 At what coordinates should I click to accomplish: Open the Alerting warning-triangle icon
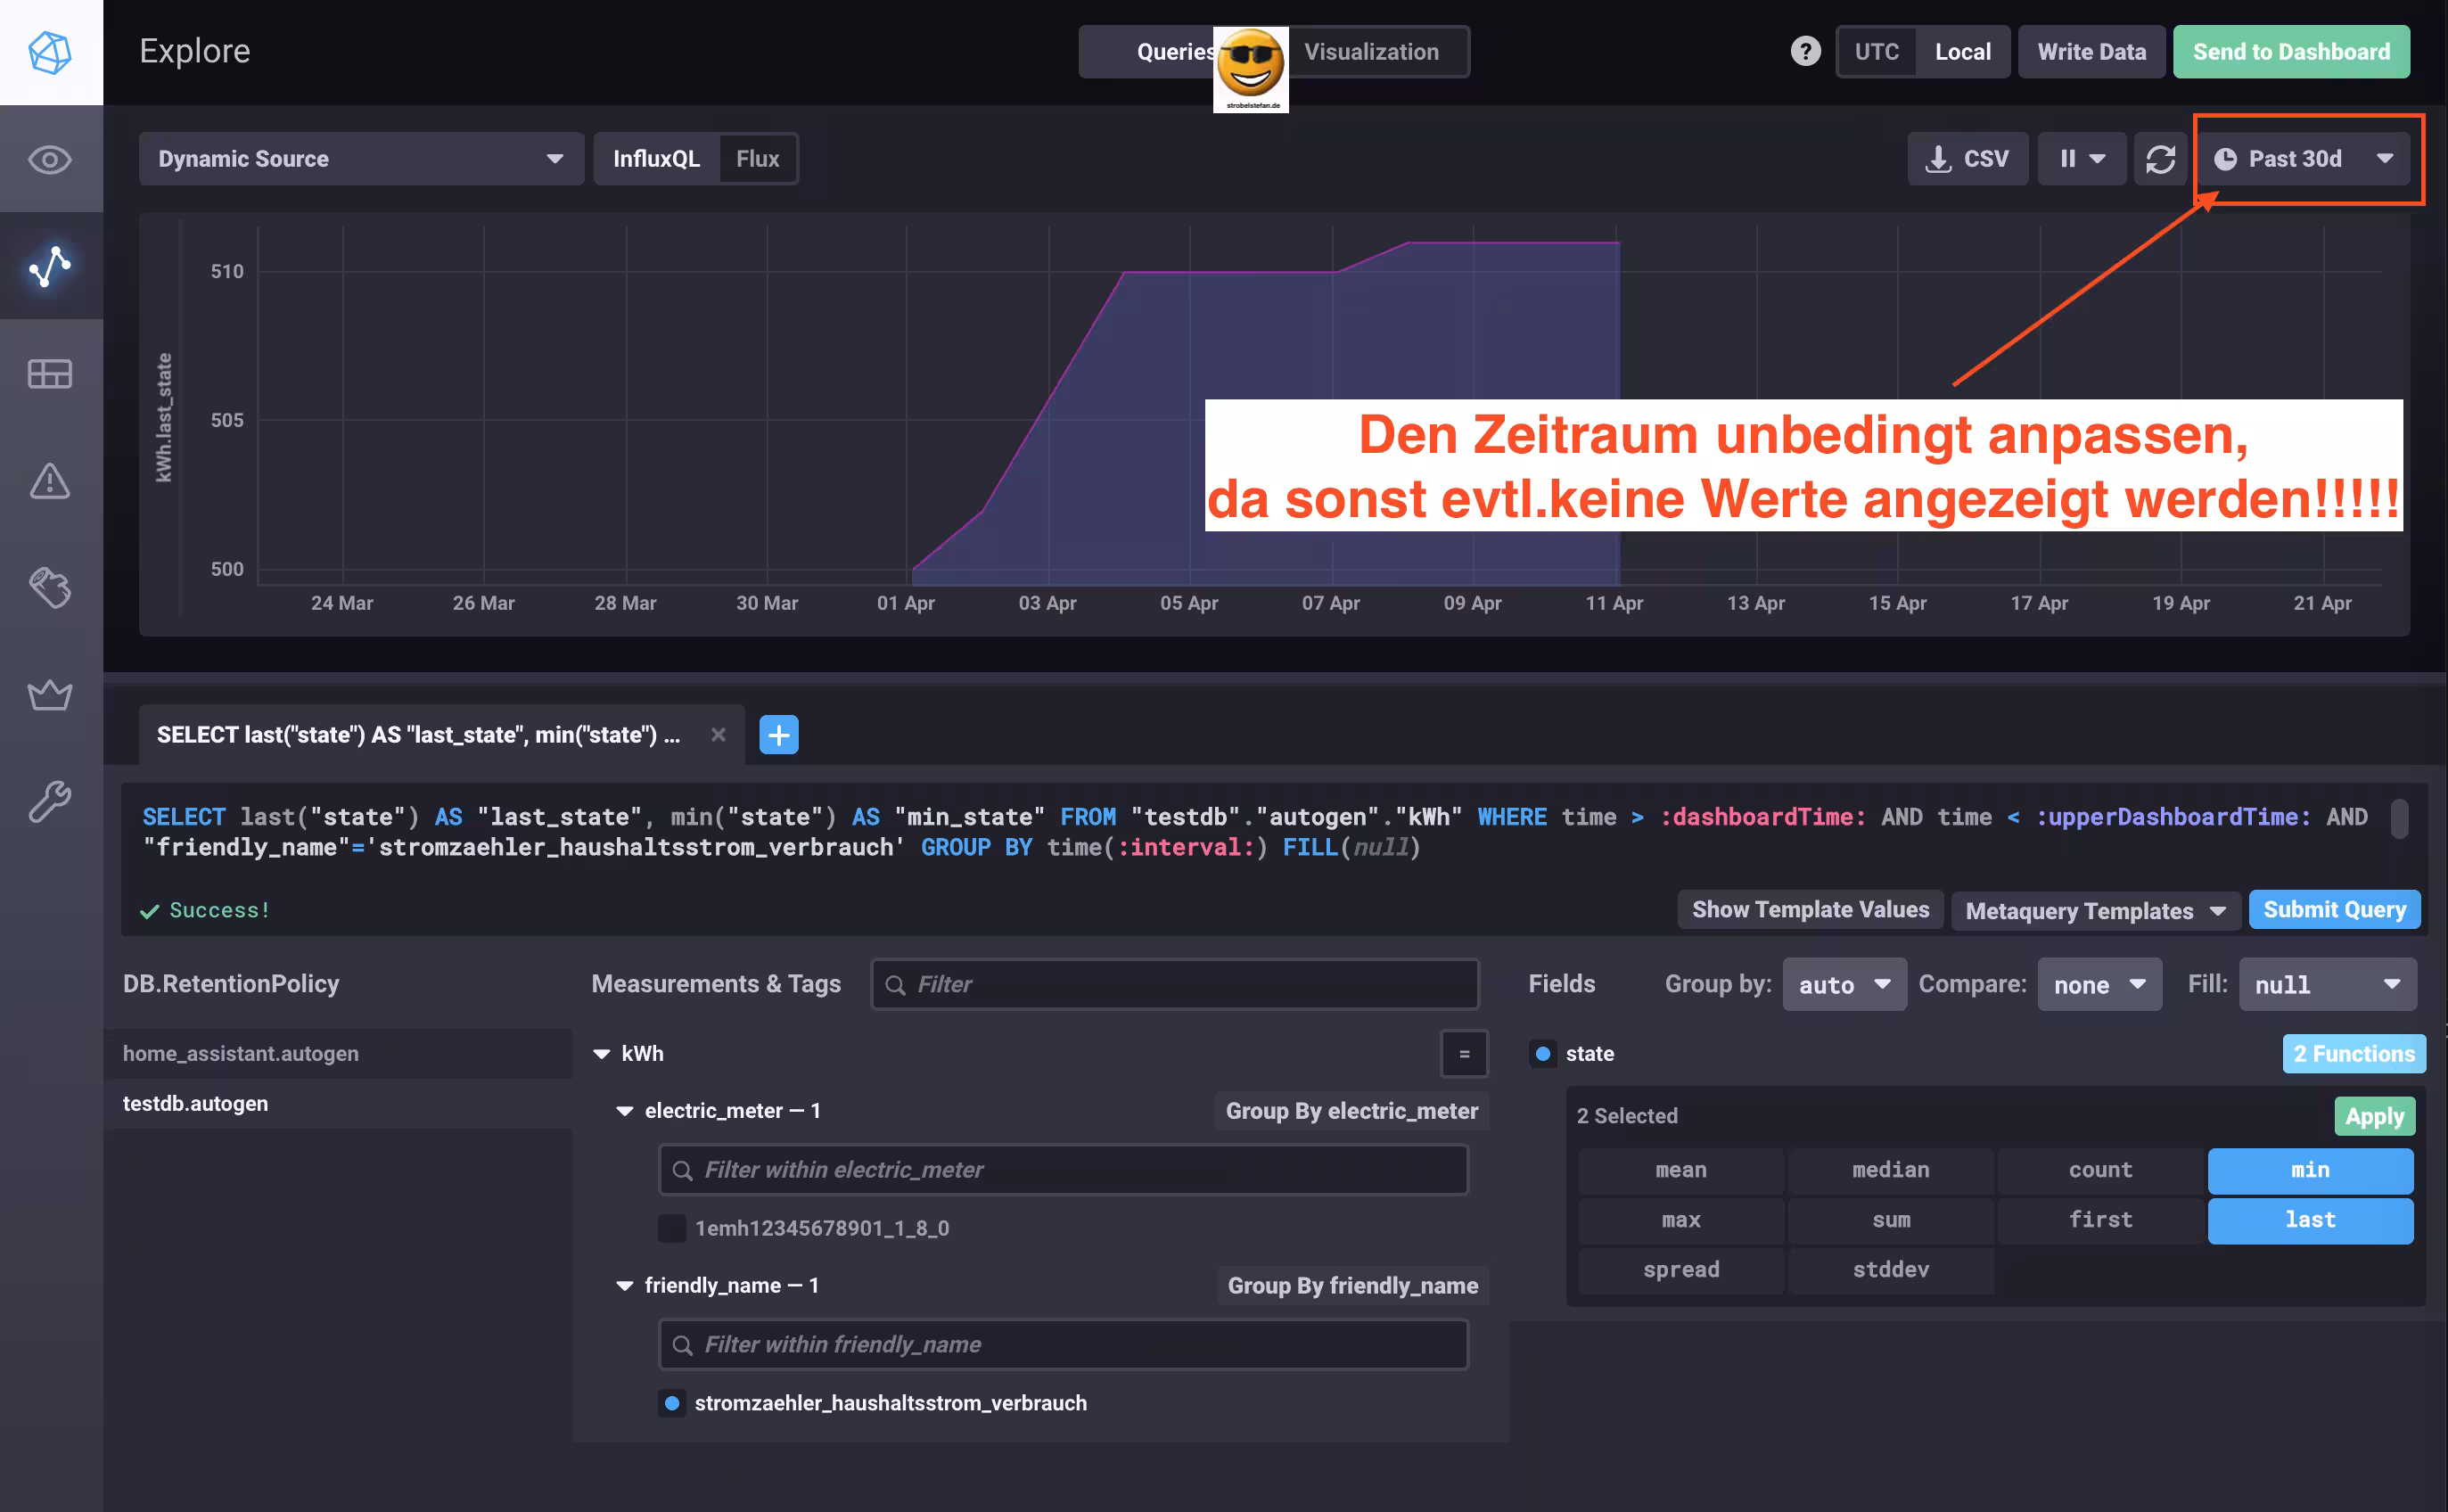(50, 481)
